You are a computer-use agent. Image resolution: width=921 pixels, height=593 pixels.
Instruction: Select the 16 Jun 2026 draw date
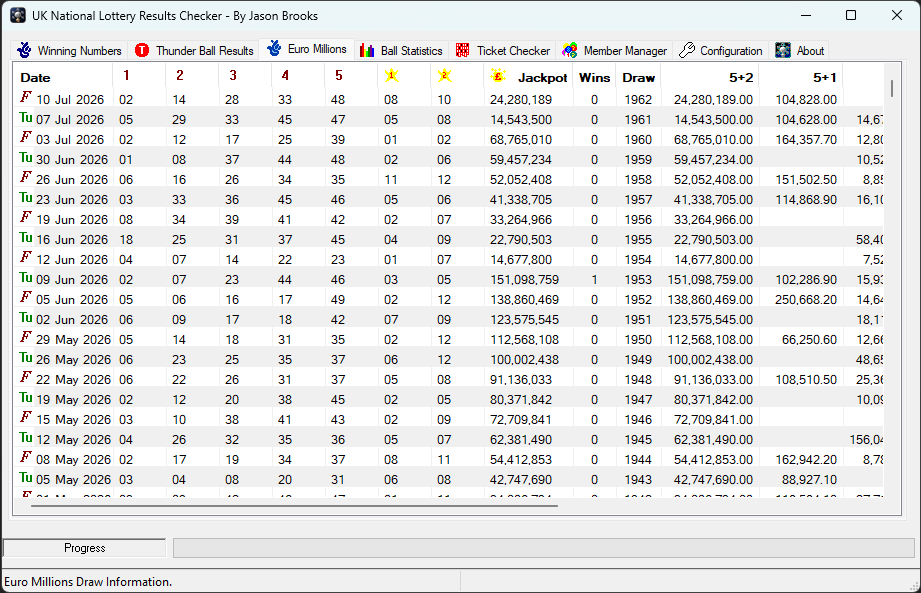pos(72,240)
